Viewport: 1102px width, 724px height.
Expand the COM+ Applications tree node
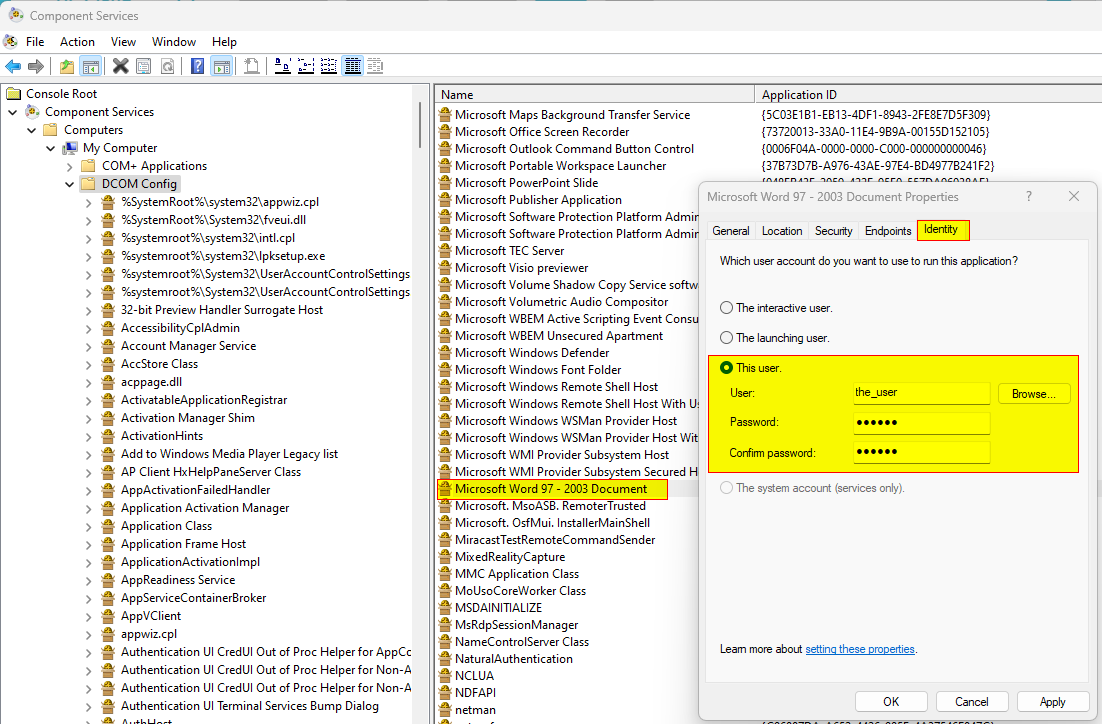[x=69, y=166]
